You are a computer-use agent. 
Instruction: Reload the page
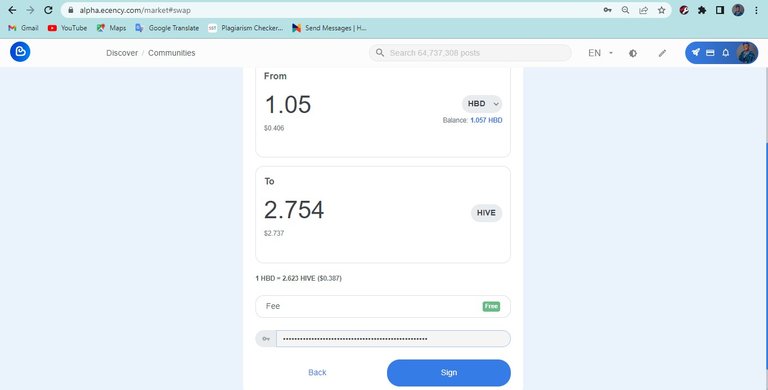coord(48,10)
